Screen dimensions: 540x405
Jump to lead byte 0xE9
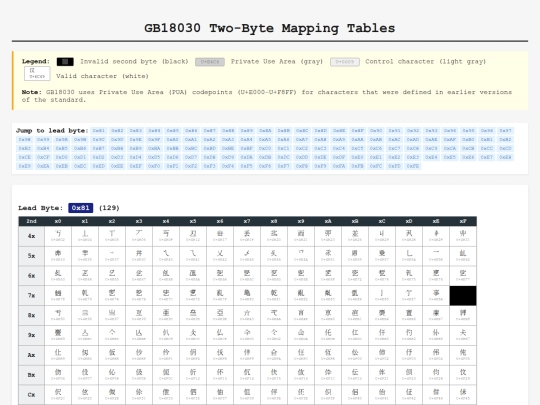click(24, 166)
